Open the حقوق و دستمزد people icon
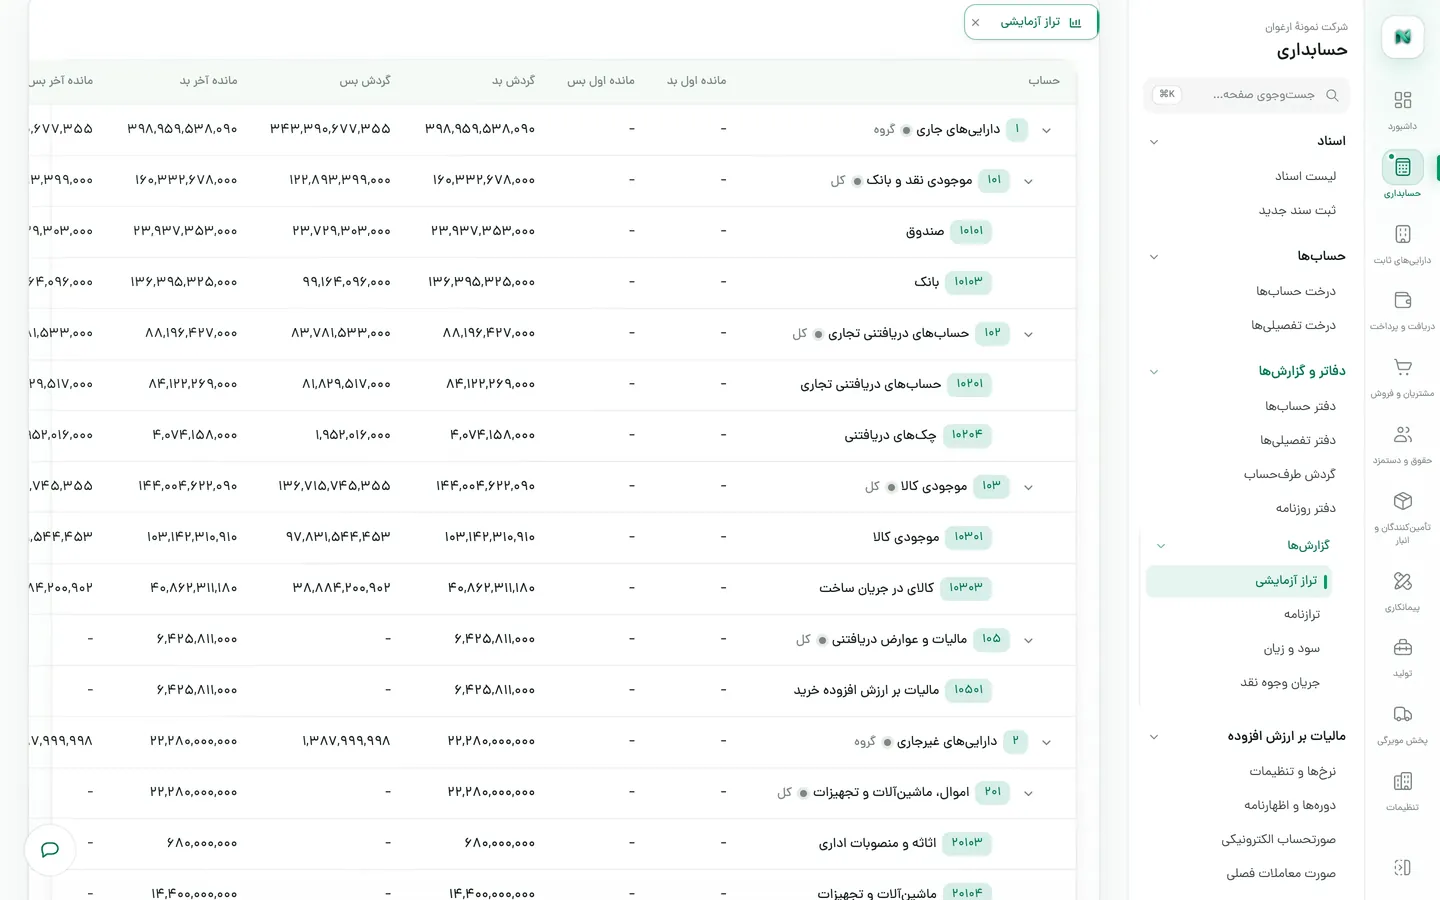This screenshot has width=1440, height=900. tap(1402, 434)
